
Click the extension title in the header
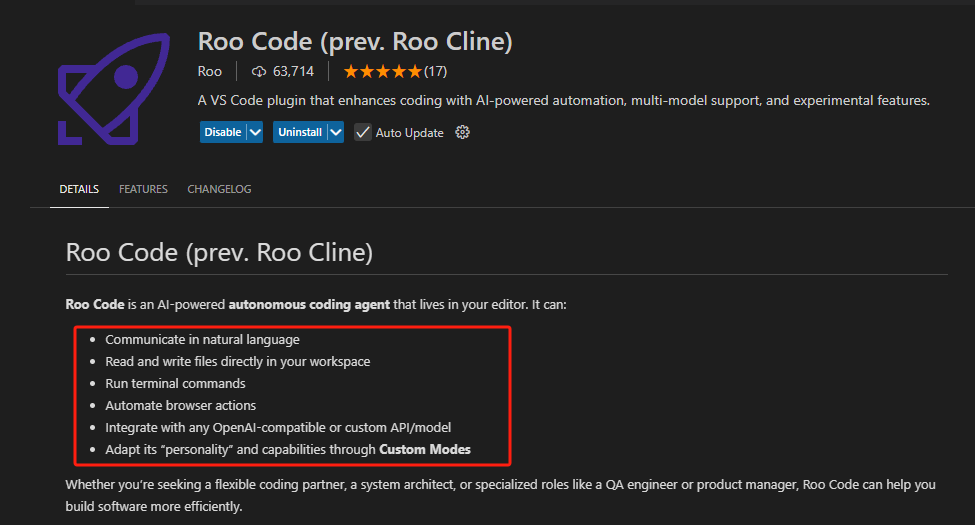pos(355,42)
